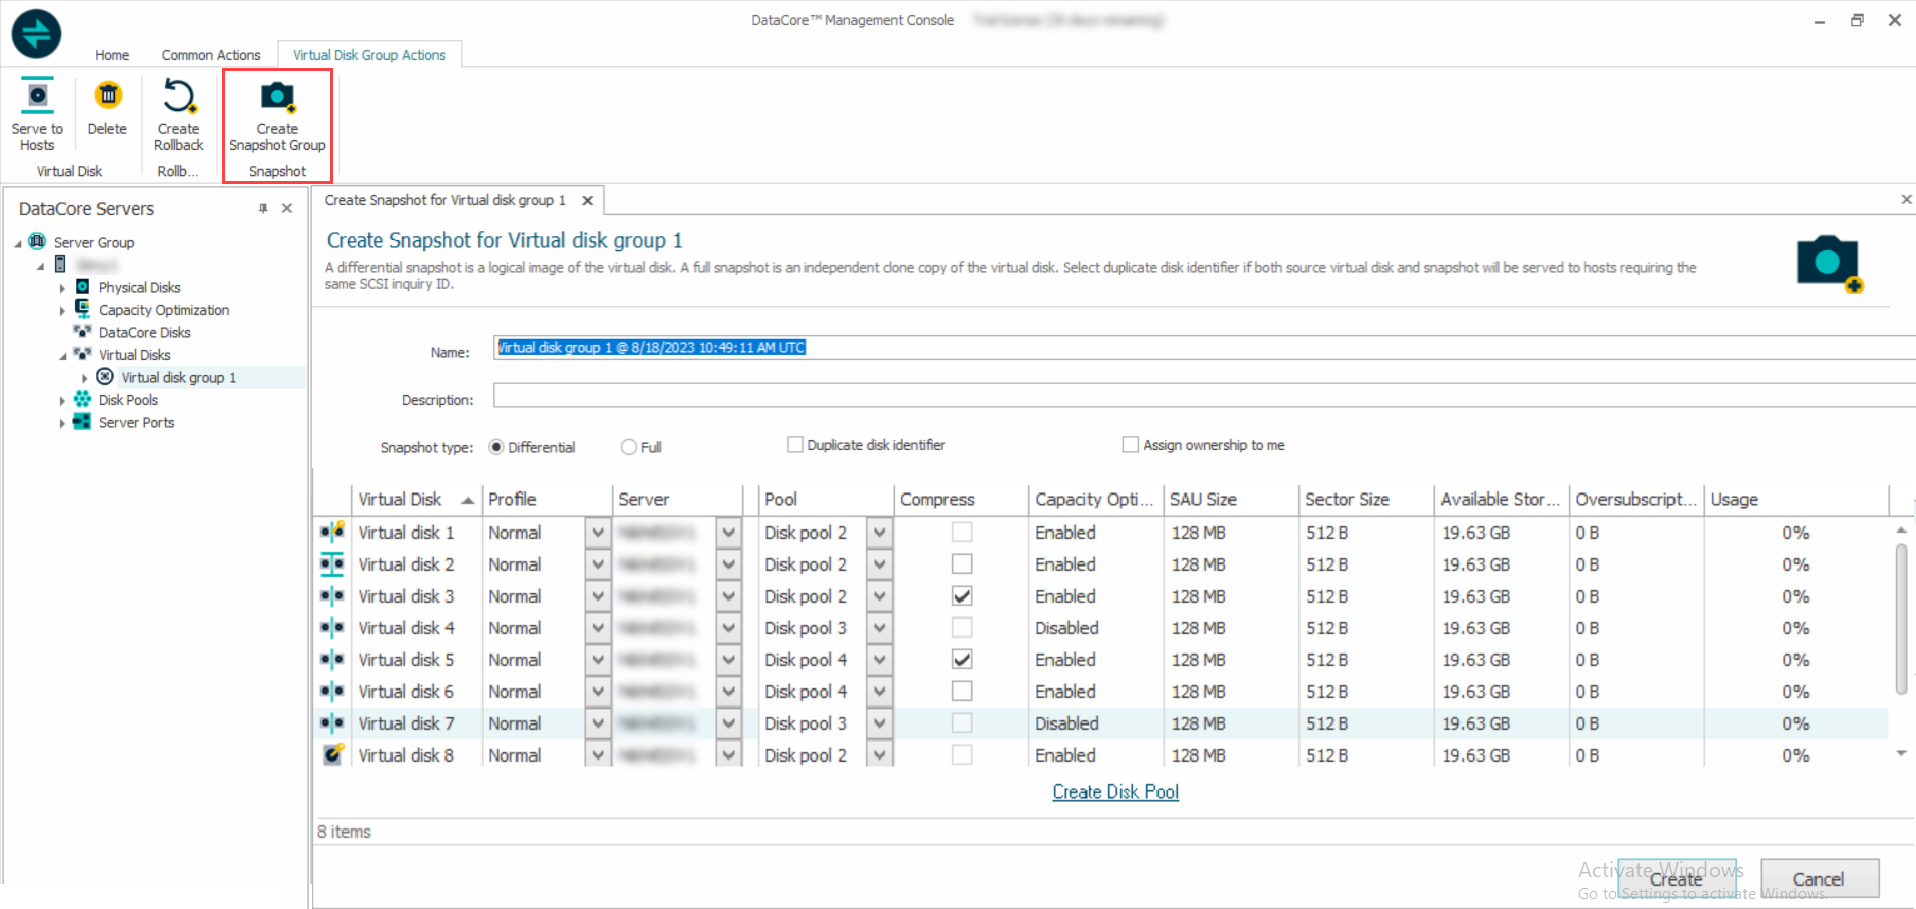
Task: Click the Virtual Disks tree icon
Action: [x=83, y=354]
